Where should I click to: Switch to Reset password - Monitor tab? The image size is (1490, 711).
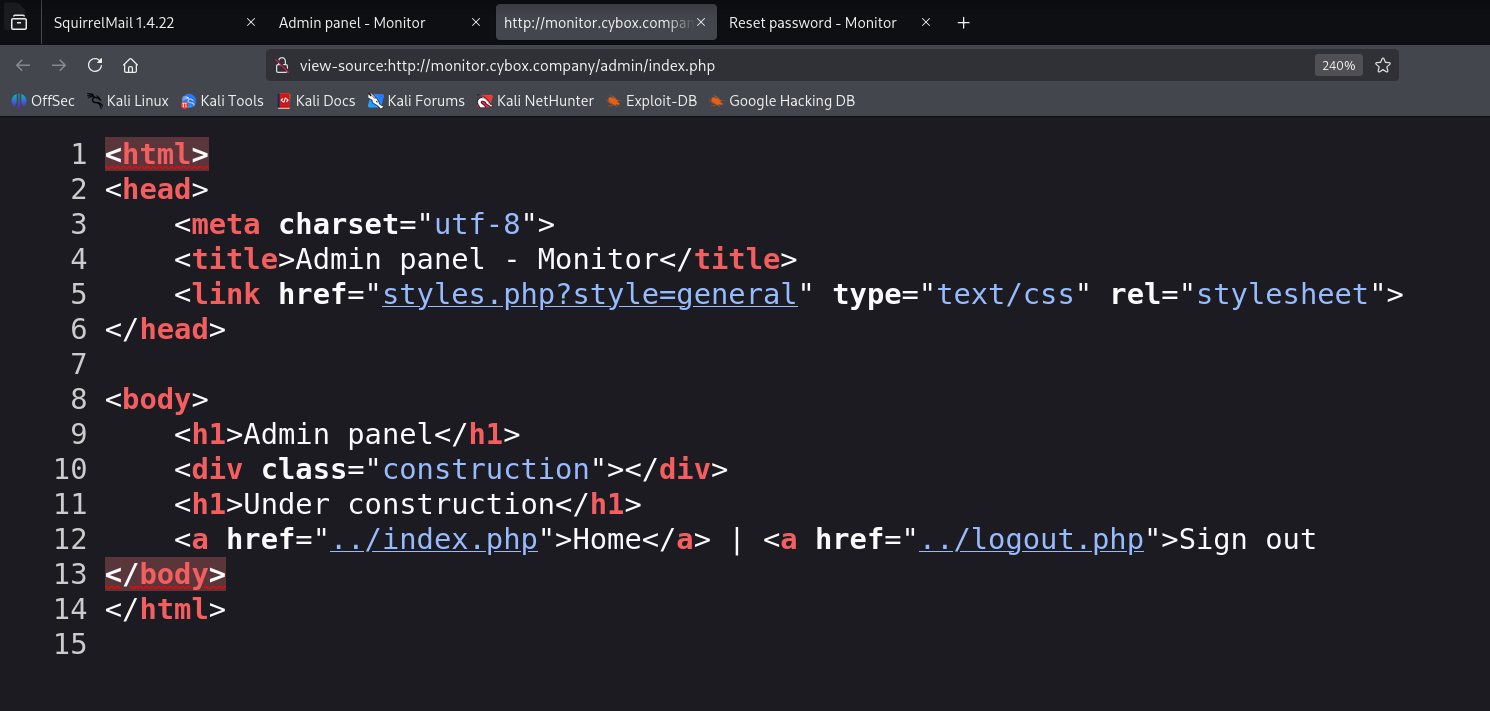click(812, 23)
